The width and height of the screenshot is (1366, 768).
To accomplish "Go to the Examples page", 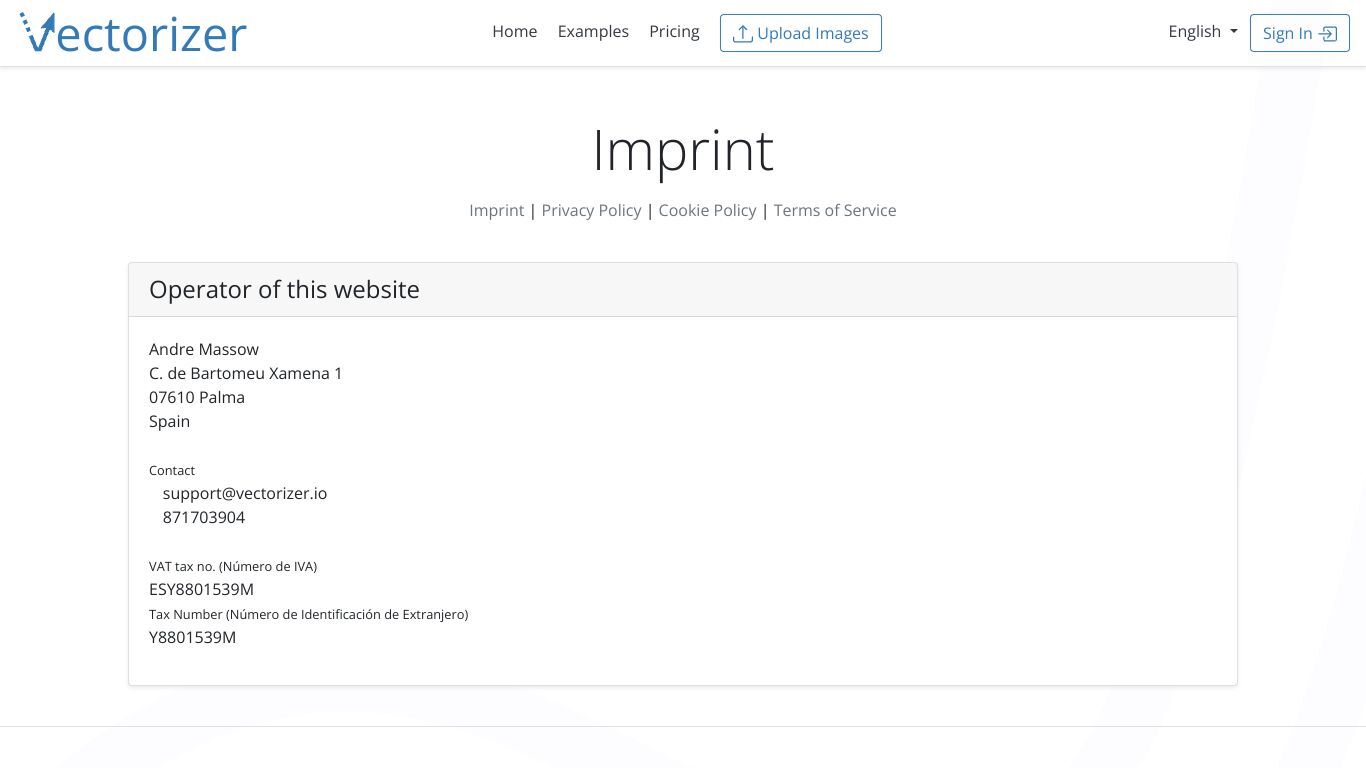I will (593, 32).
